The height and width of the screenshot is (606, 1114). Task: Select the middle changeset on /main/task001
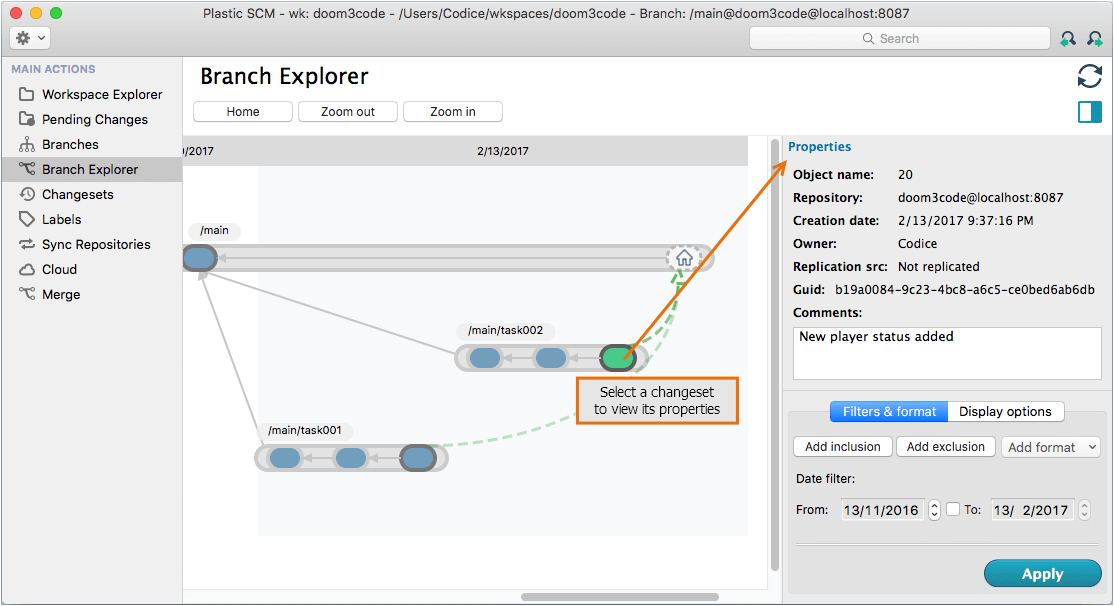[x=350, y=458]
